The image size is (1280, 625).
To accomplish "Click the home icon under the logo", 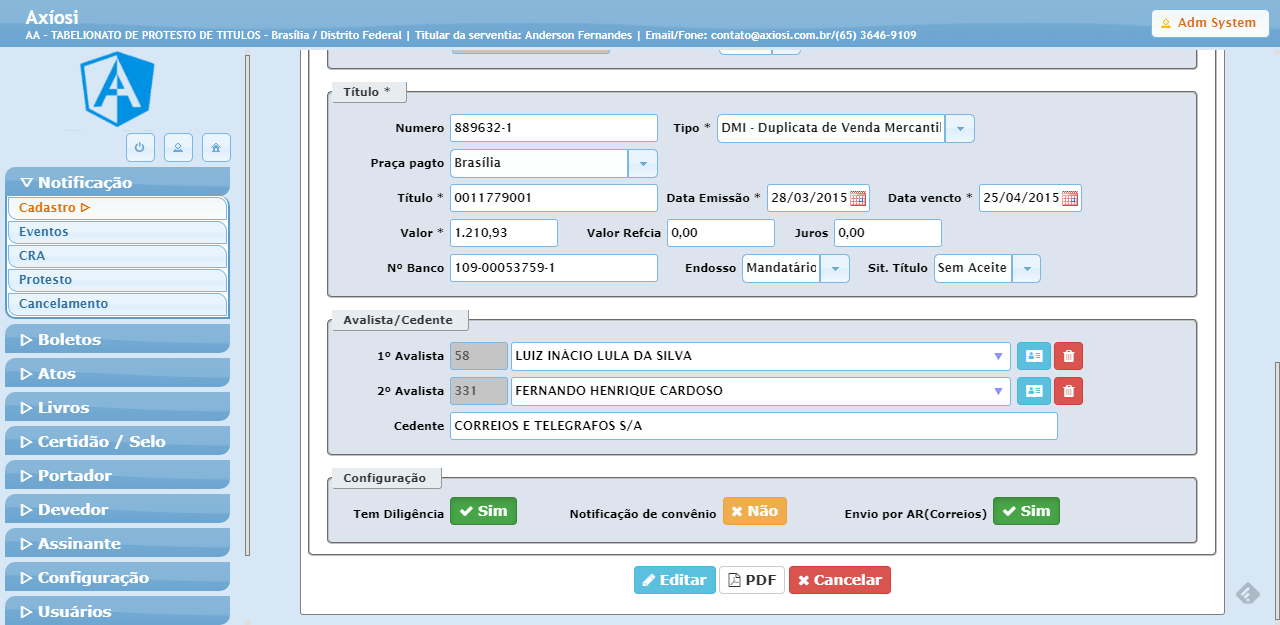I will click(216, 147).
